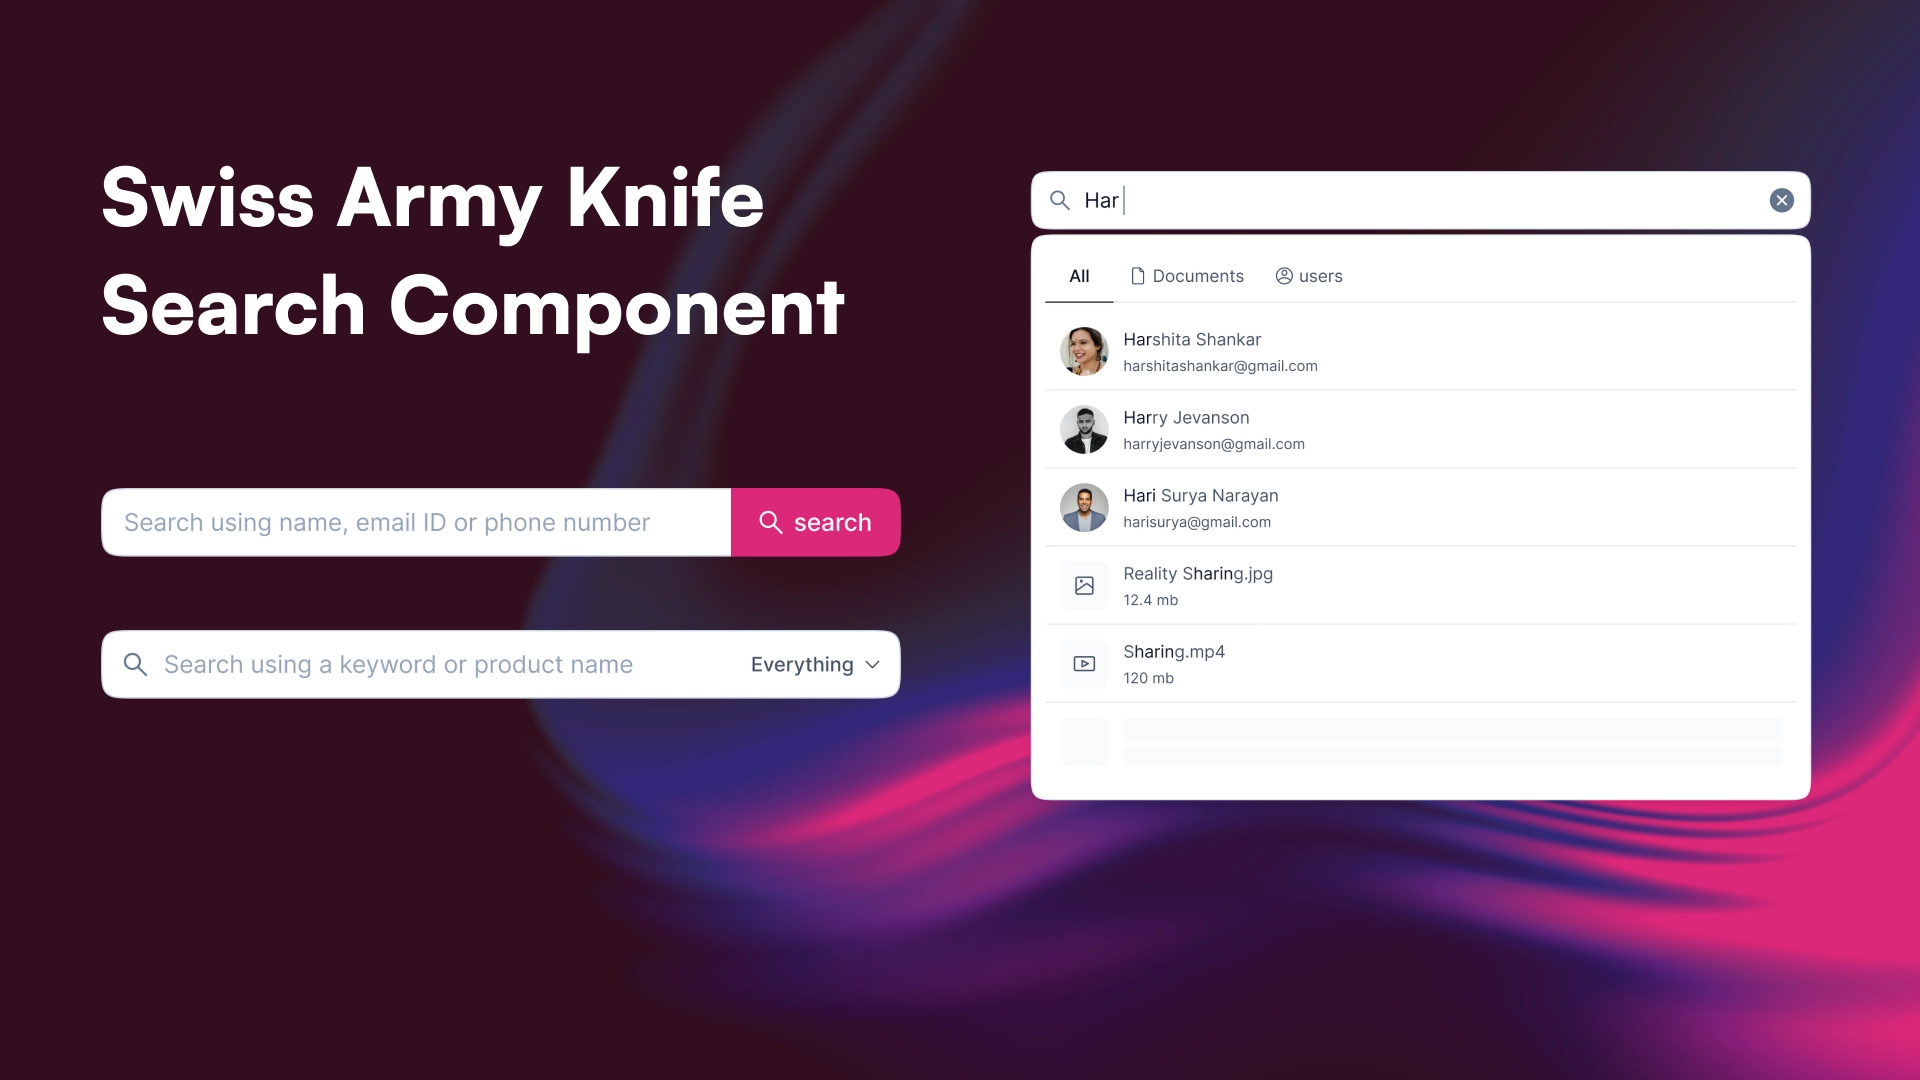Click the video file icon for Sharing.mp4
Image resolution: width=1920 pixels, height=1080 pixels.
(x=1084, y=663)
